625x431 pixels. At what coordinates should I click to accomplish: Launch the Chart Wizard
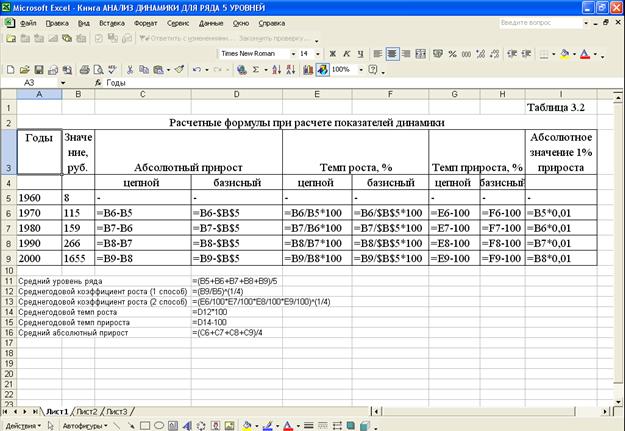click(x=308, y=70)
